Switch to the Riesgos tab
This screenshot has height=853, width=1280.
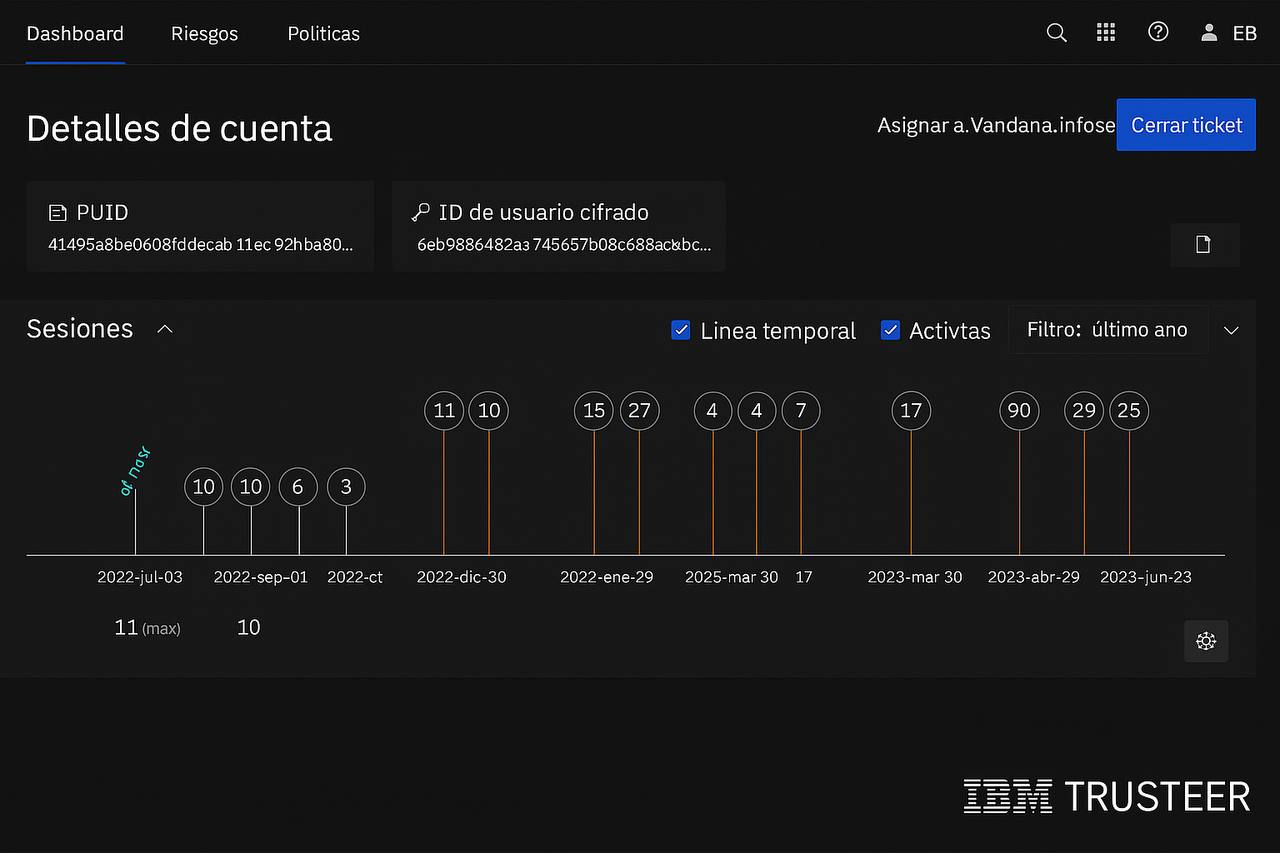(x=204, y=33)
